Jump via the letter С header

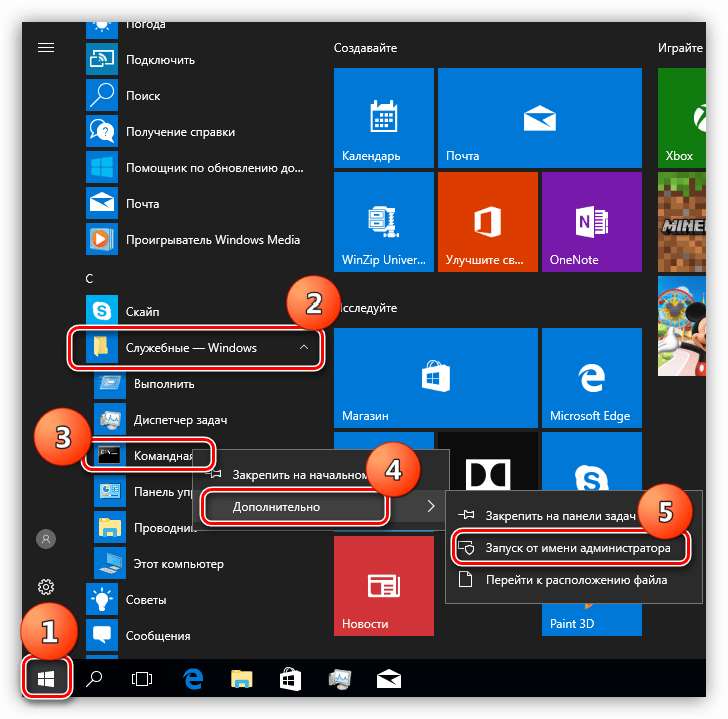click(89, 278)
